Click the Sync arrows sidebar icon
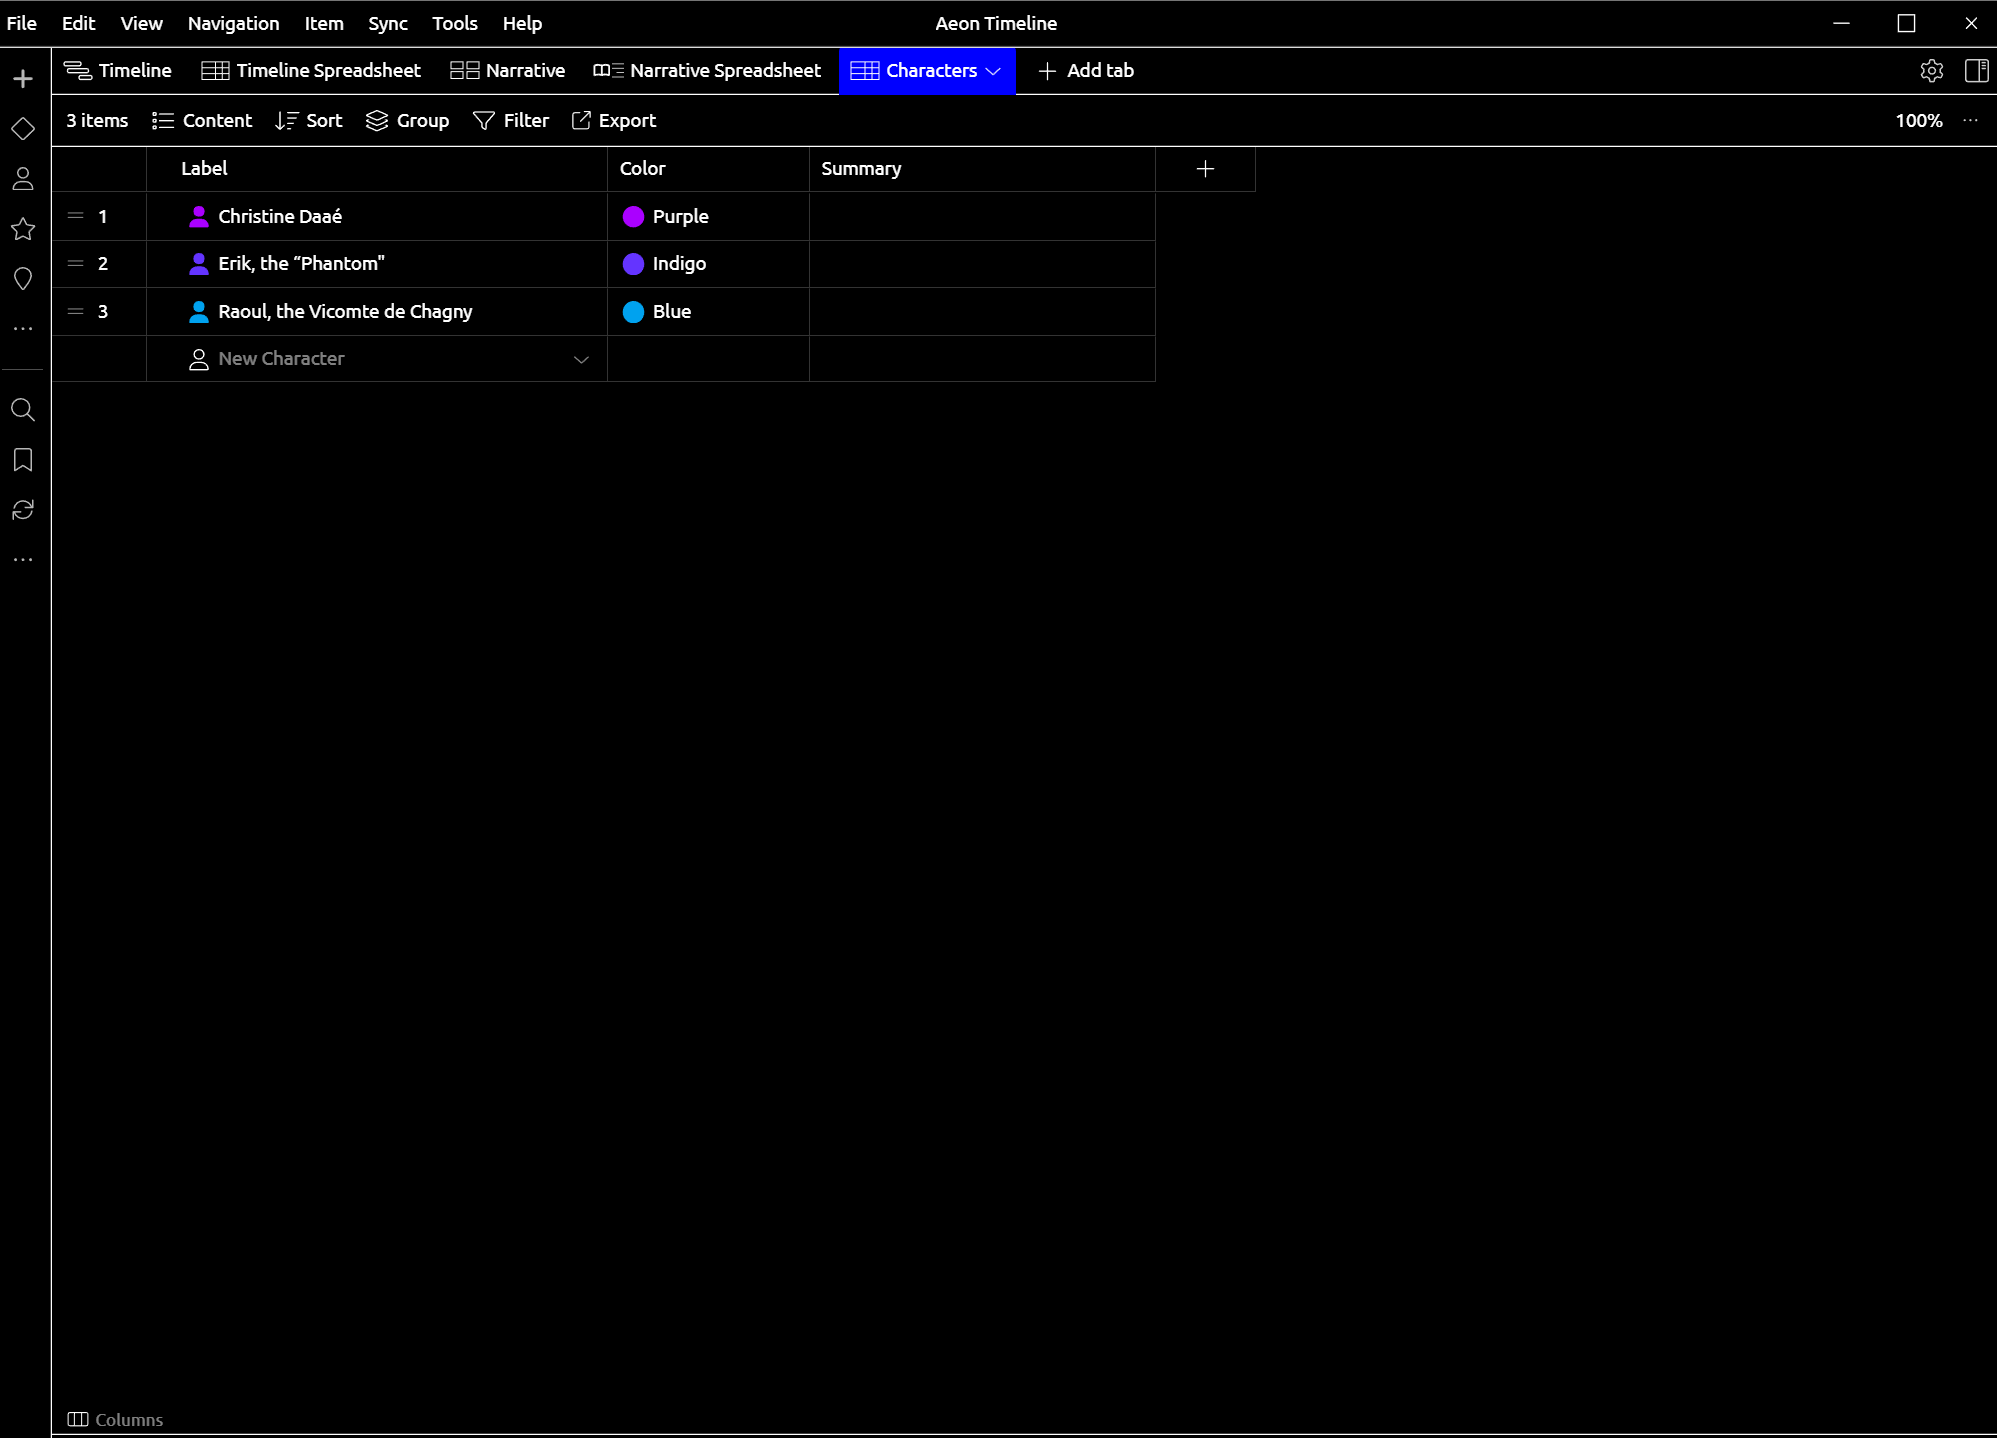The image size is (1997, 1438). coord(23,510)
